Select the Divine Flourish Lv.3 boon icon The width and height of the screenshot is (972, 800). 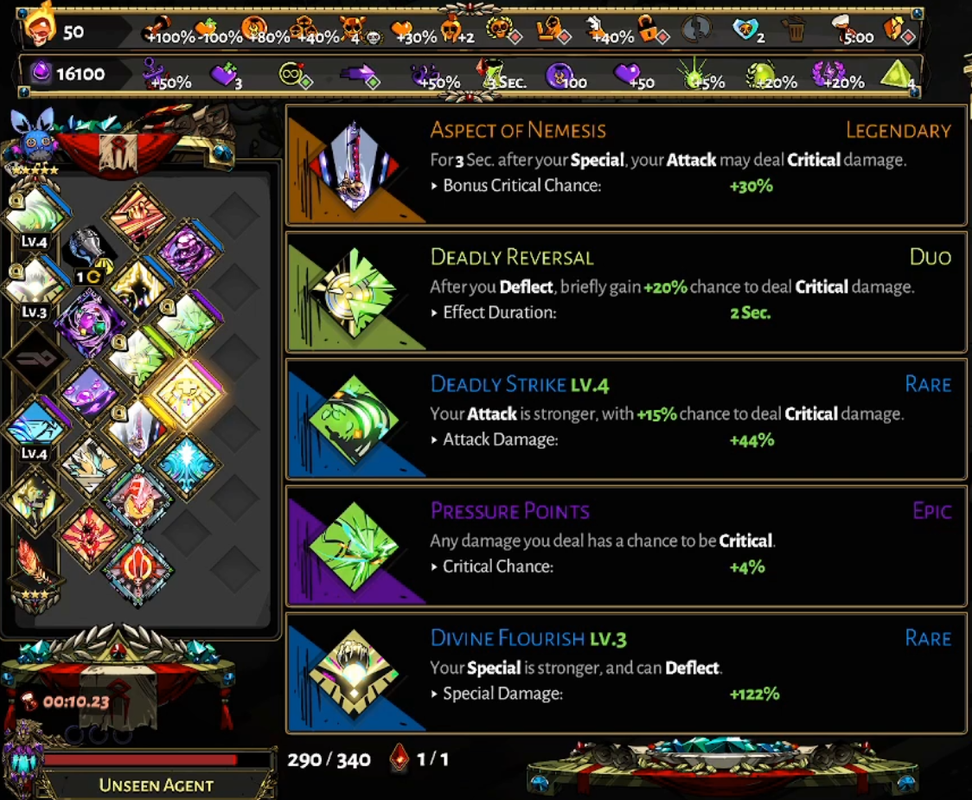[354, 674]
